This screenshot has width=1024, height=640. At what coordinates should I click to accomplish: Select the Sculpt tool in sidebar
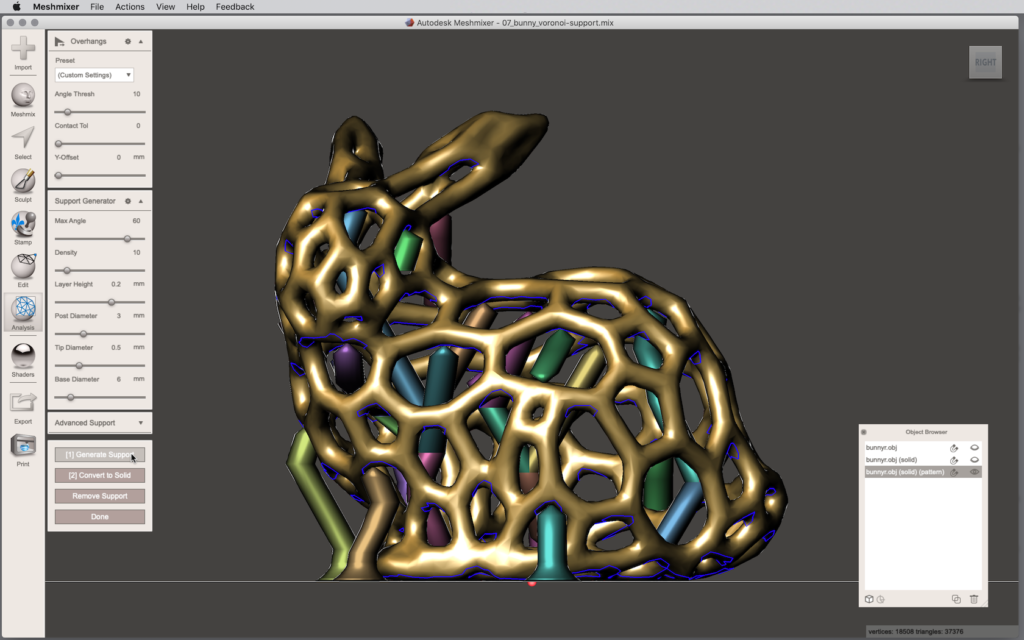pyautogui.click(x=23, y=183)
